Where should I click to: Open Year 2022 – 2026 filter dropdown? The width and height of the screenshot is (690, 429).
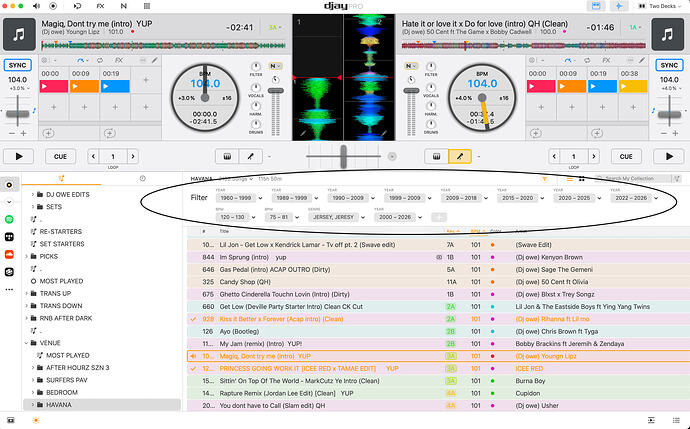coord(634,198)
